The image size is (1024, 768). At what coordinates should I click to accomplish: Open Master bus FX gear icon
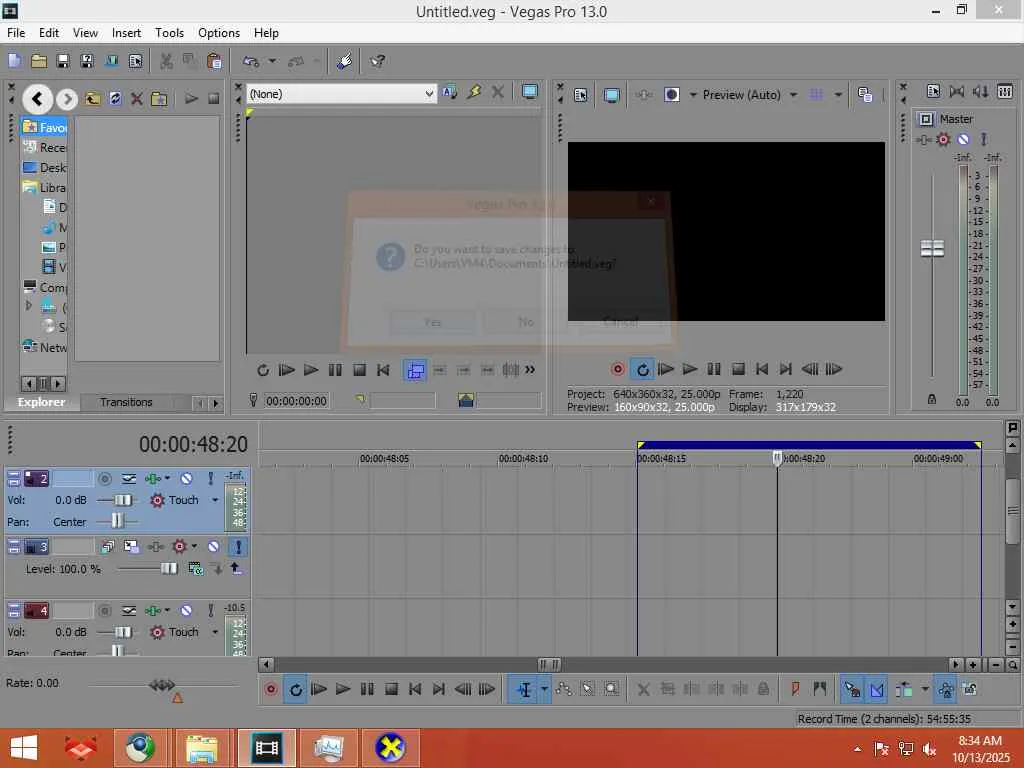click(943, 139)
